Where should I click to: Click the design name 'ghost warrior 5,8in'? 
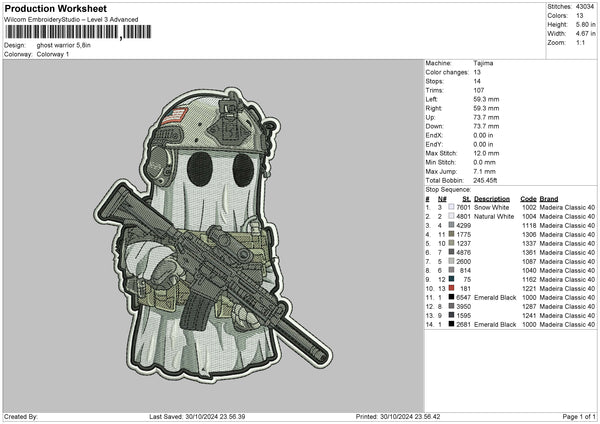pyautogui.click(x=64, y=45)
